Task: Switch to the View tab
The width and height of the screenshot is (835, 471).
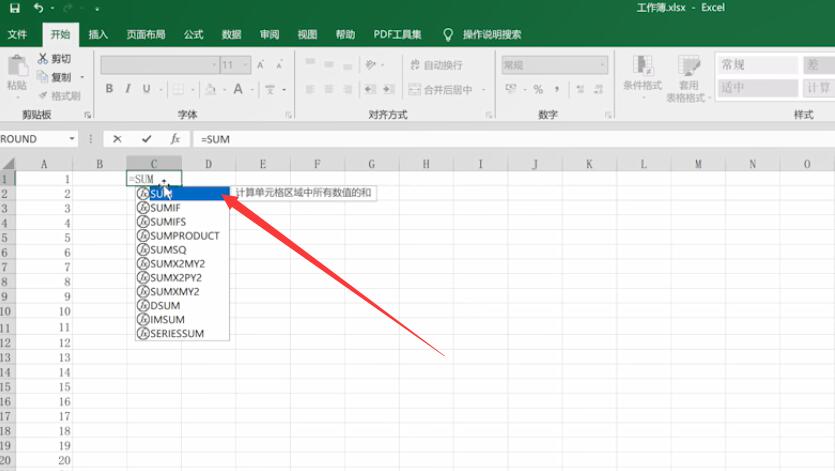Action: tap(307, 35)
